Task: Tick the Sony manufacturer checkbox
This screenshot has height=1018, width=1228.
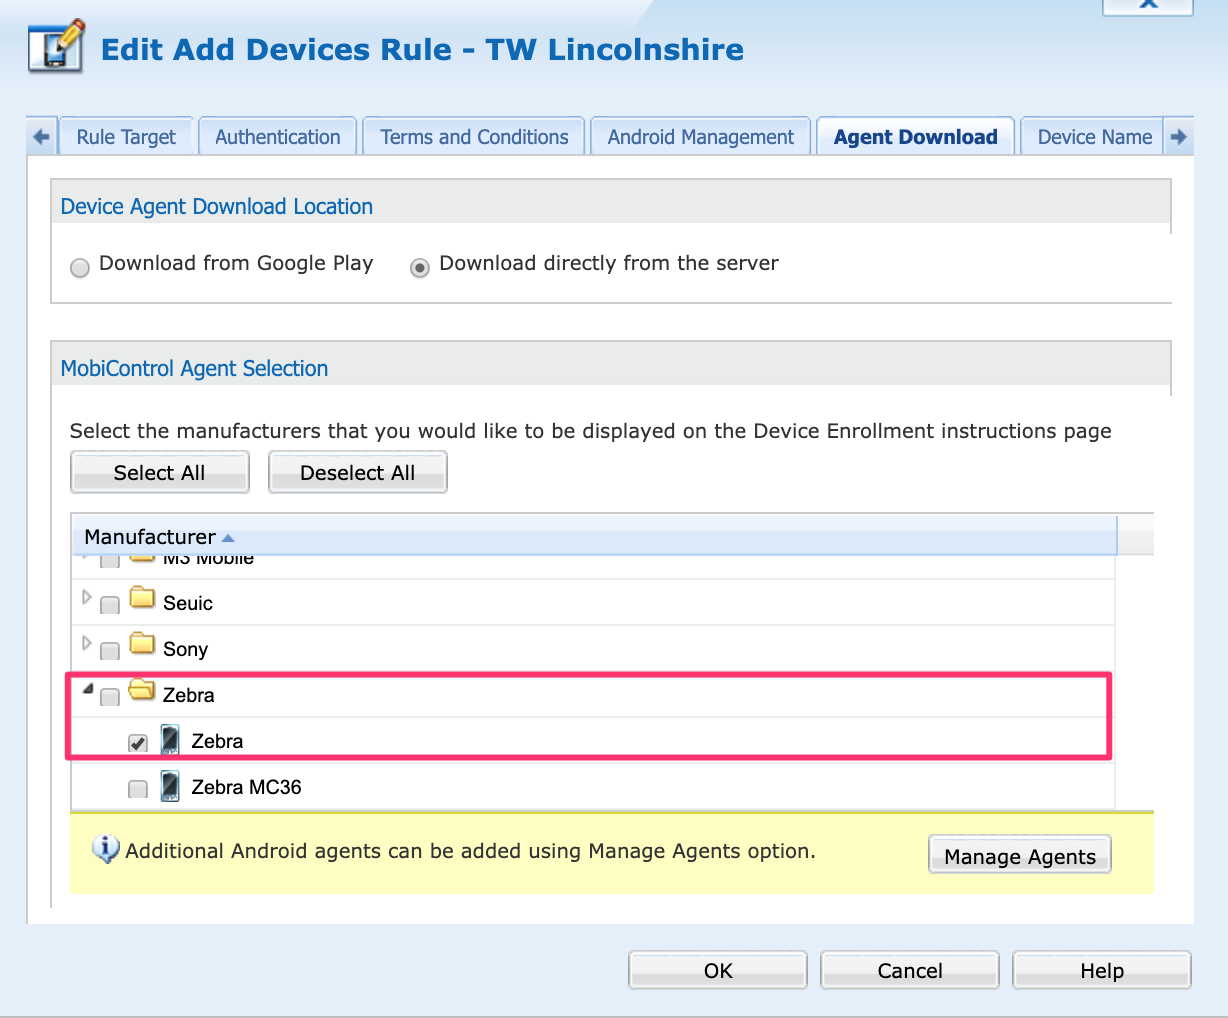Action: pos(110,651)
